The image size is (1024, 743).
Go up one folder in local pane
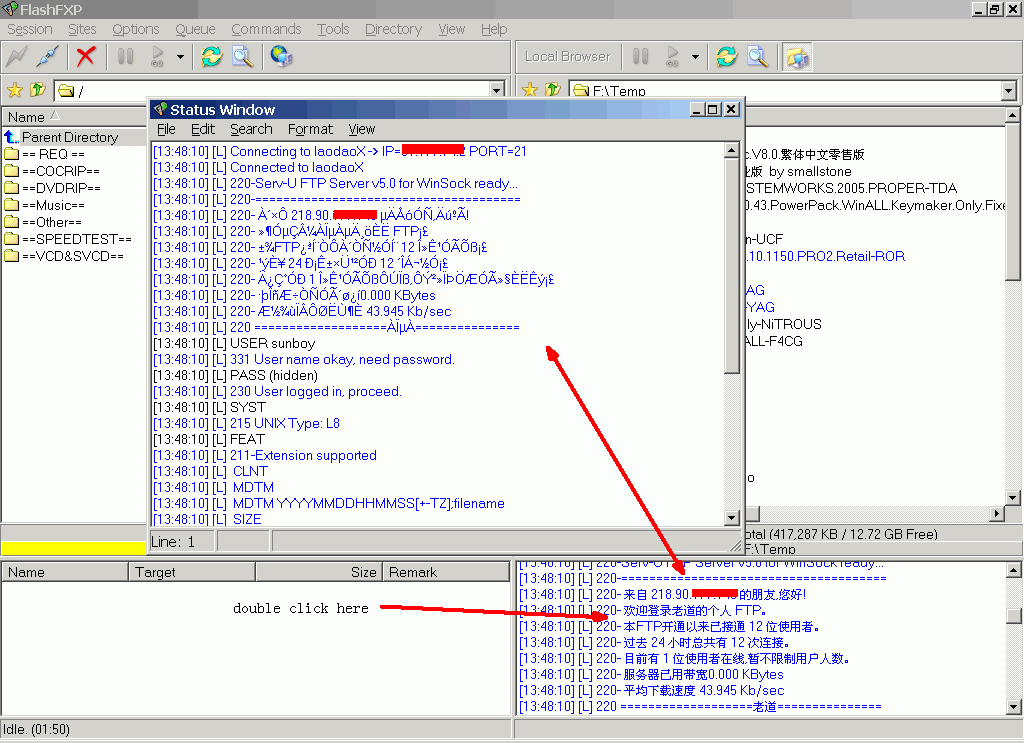point(553,91)
